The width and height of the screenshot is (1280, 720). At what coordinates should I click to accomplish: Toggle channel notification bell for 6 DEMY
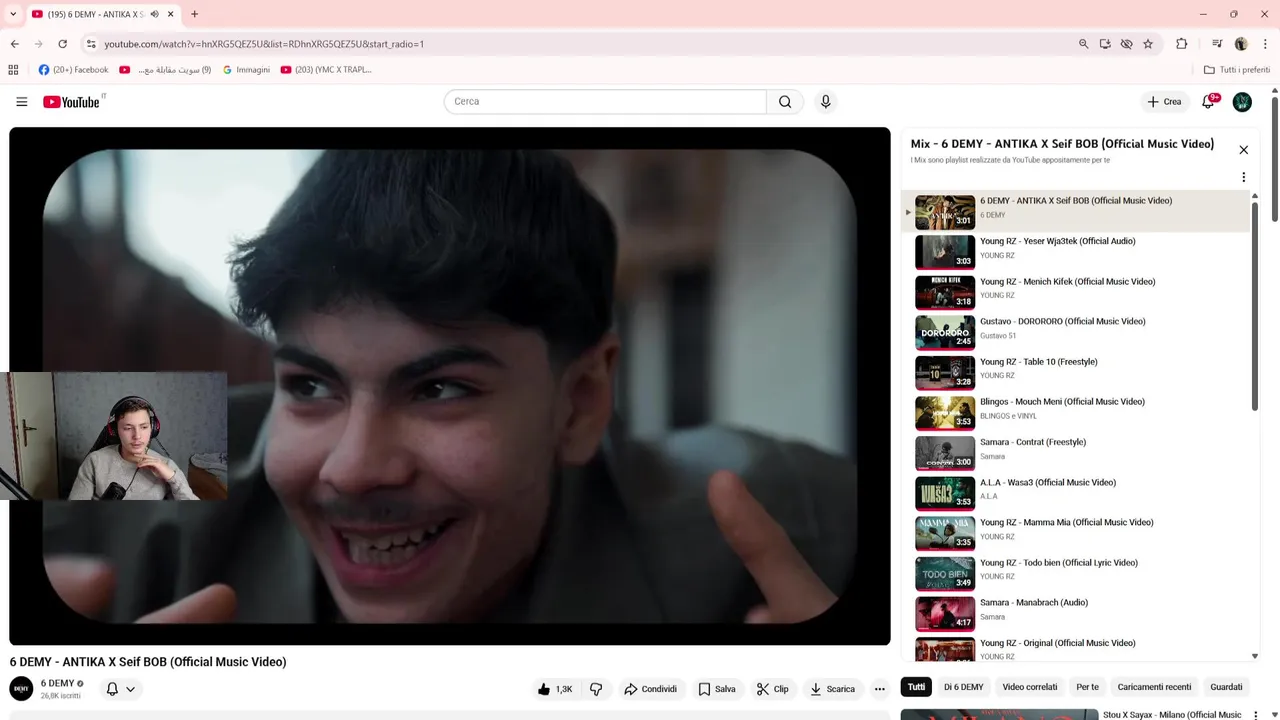coord(112,689)
